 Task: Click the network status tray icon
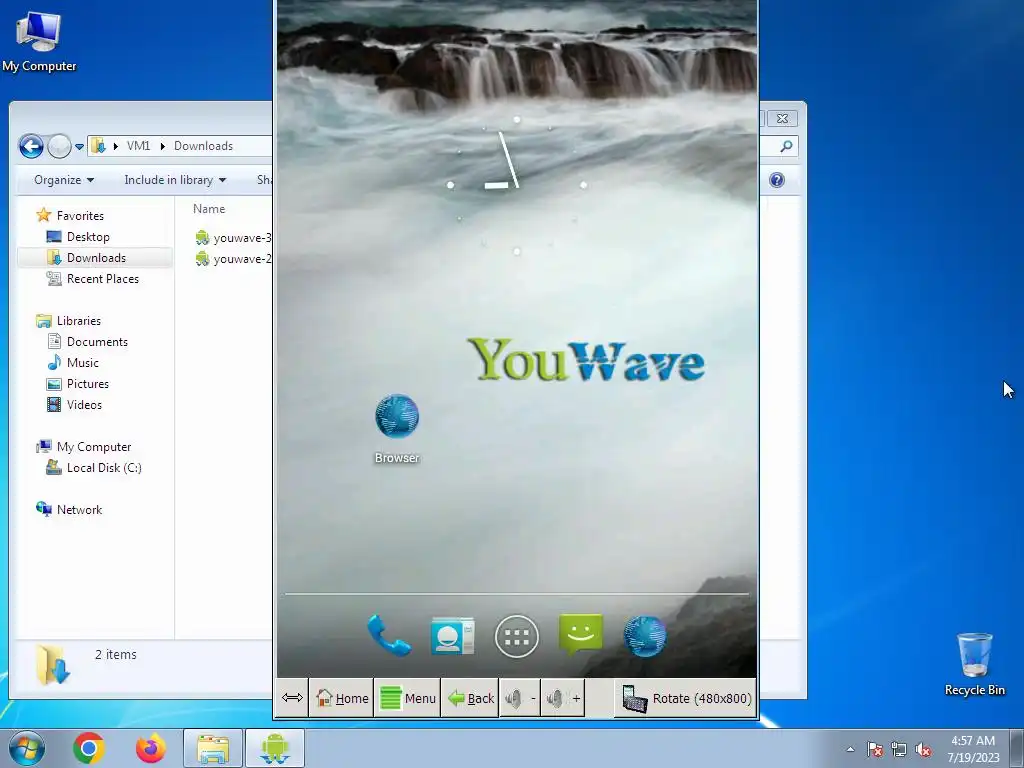tap(899, 749)
